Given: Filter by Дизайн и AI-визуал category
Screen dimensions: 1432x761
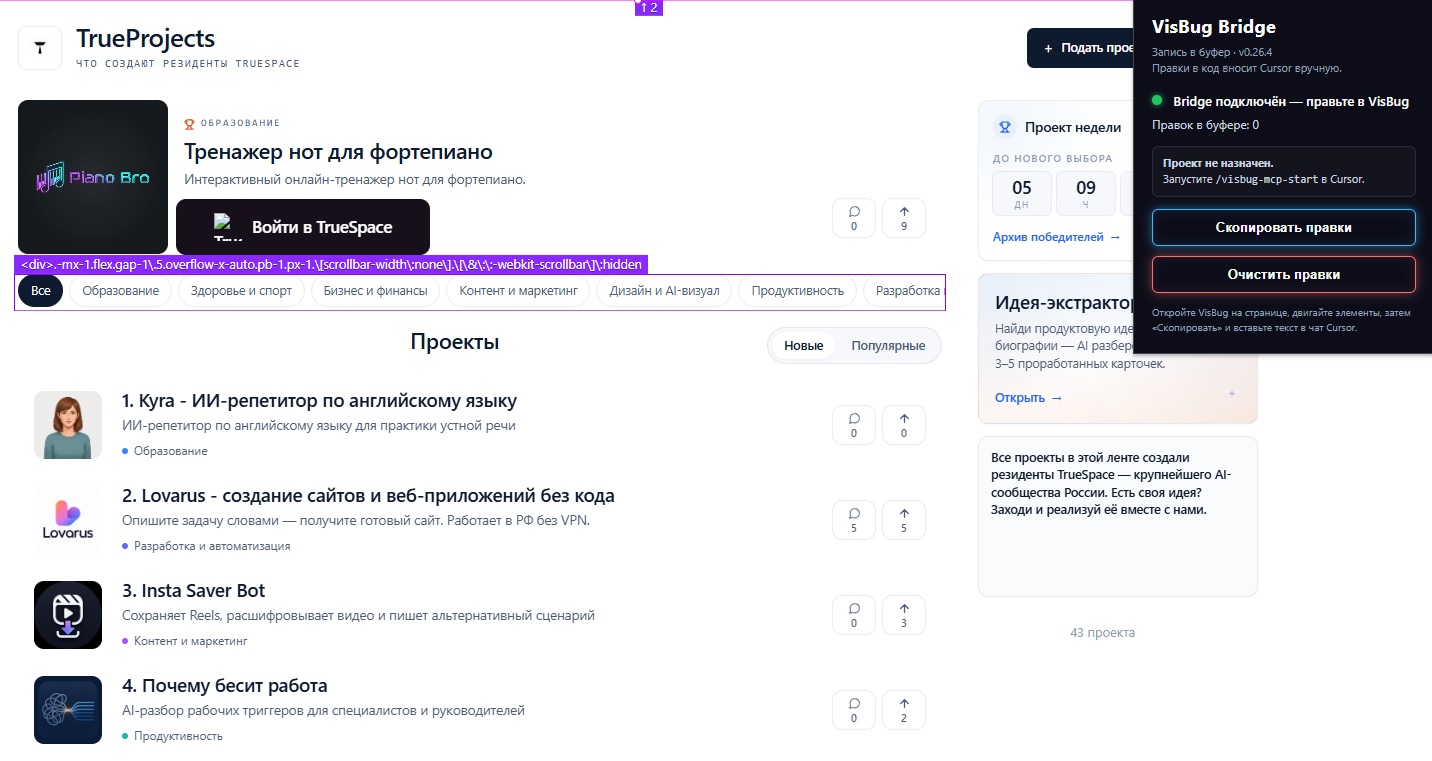Looking at the screenshot, I should [665, 291].
